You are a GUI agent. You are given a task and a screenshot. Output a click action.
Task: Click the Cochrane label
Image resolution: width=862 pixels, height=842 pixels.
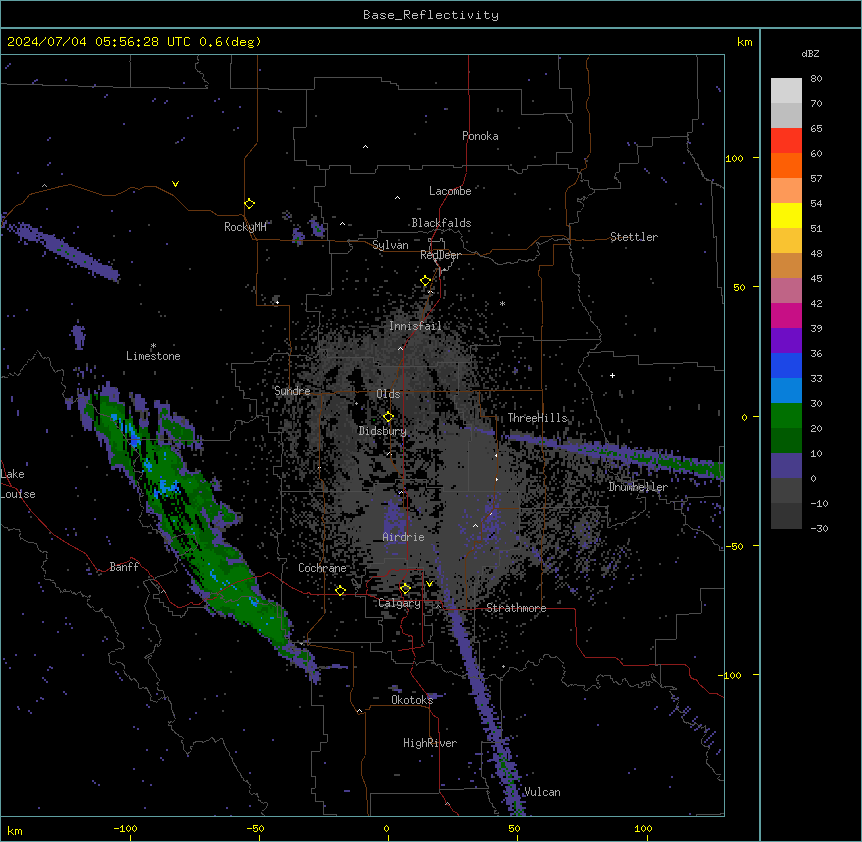pos(322,568)
